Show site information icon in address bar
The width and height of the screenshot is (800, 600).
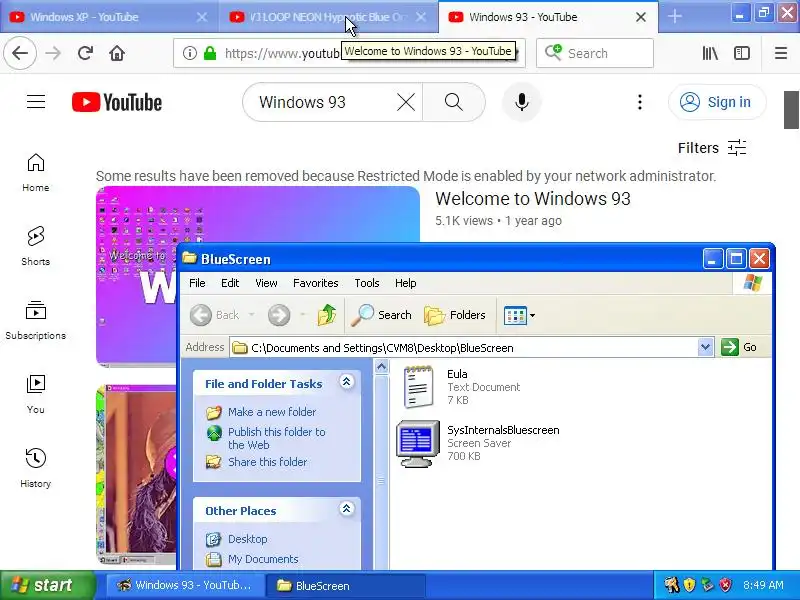(x=190, y=53)
